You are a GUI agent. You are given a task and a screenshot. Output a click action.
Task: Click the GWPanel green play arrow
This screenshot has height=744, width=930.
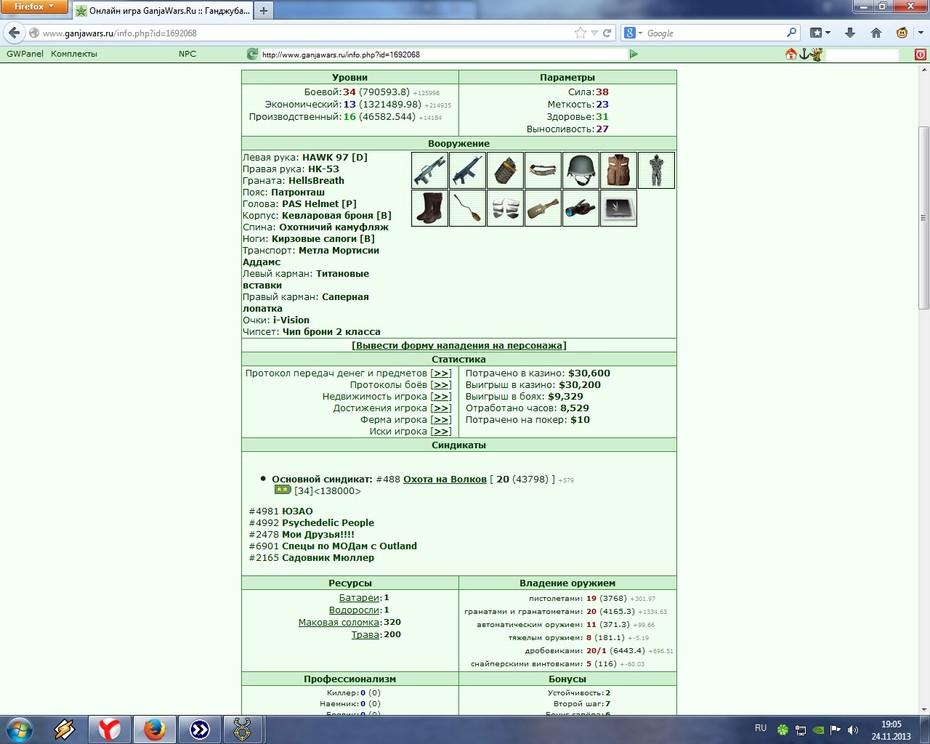pyautogui.click(x=633, y=54)
